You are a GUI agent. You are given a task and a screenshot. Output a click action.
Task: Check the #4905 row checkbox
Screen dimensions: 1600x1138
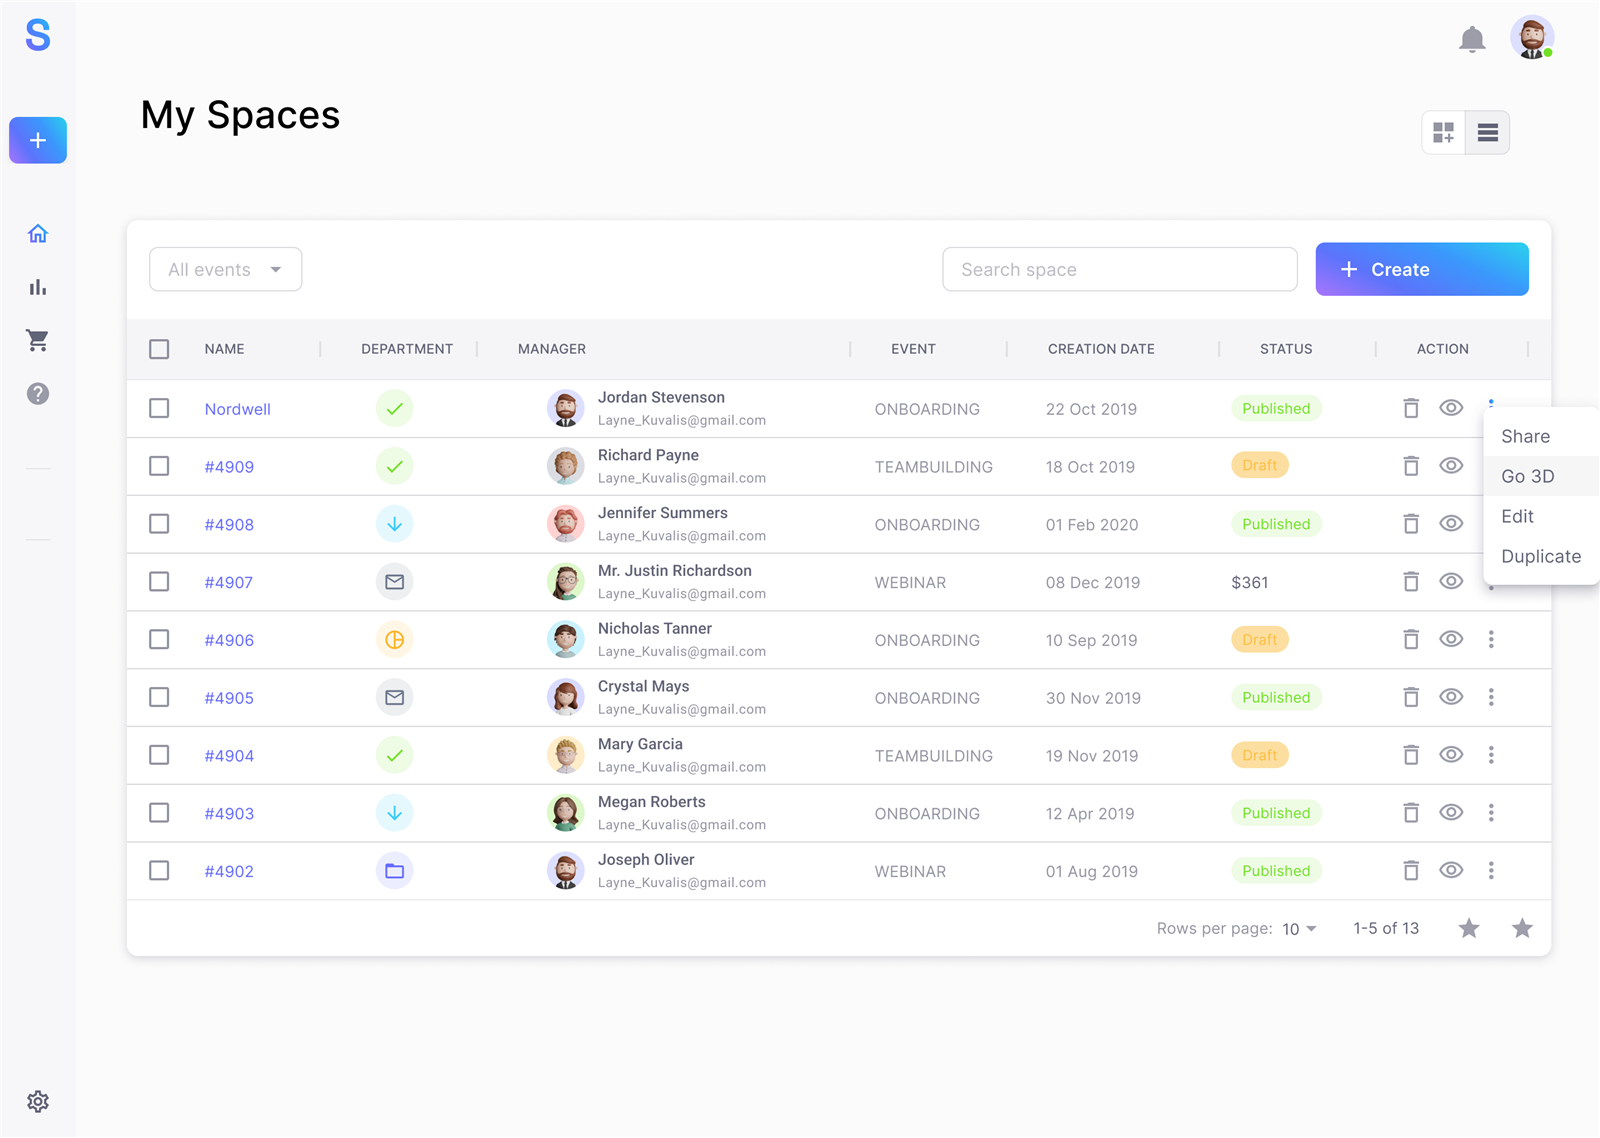pyautogui.click(x=159, y=698)
